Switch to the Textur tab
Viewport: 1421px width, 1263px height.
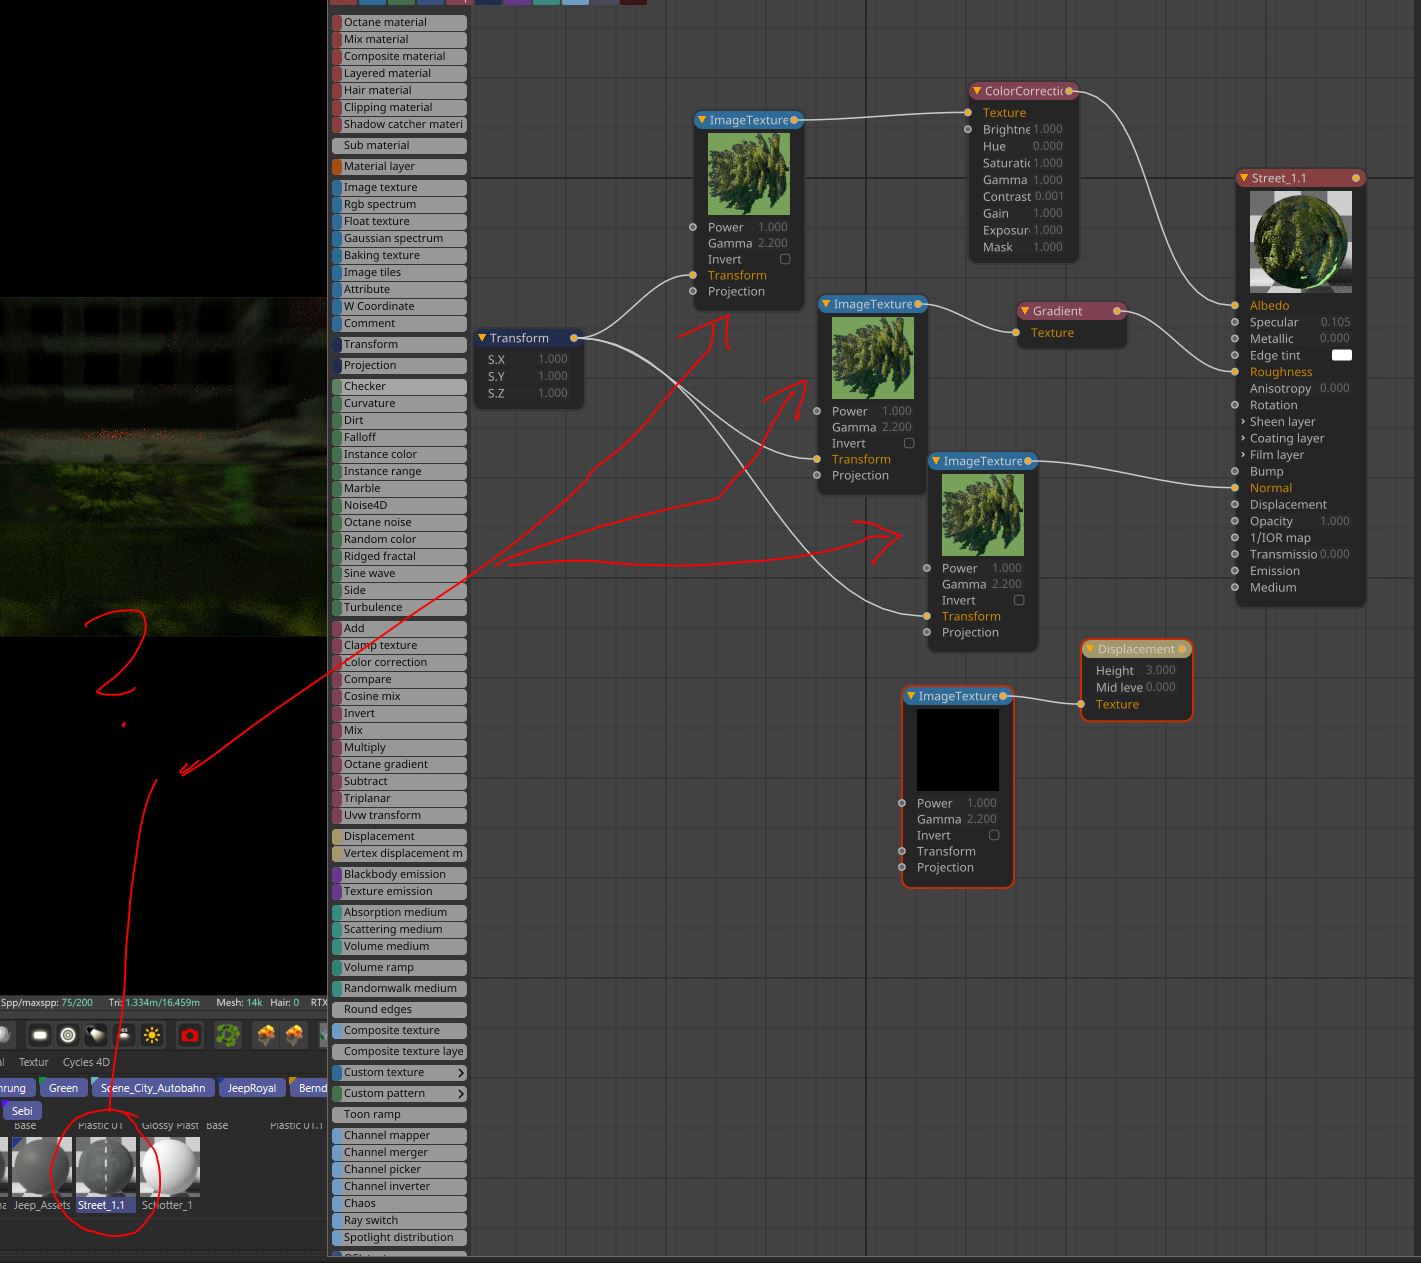34,1062
